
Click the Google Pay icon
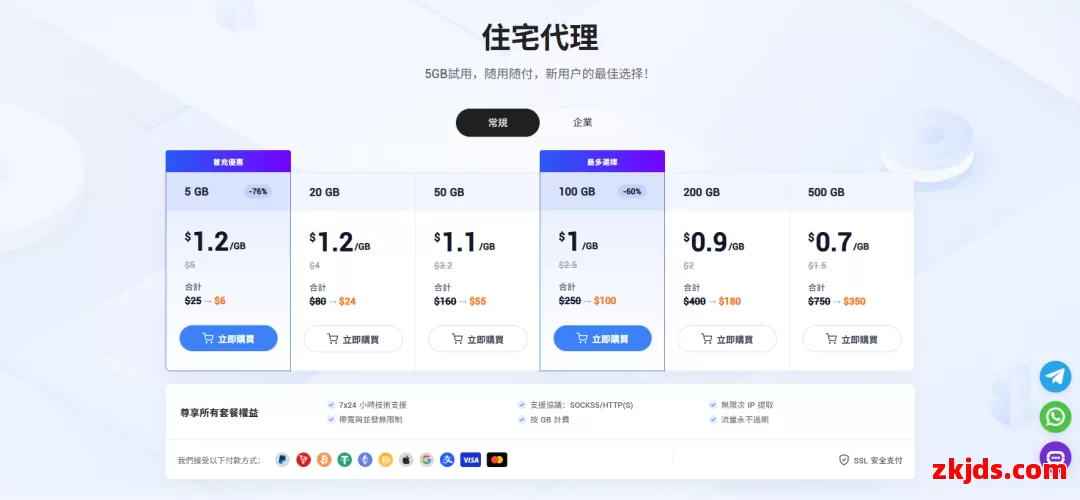[x=427, y=460]
